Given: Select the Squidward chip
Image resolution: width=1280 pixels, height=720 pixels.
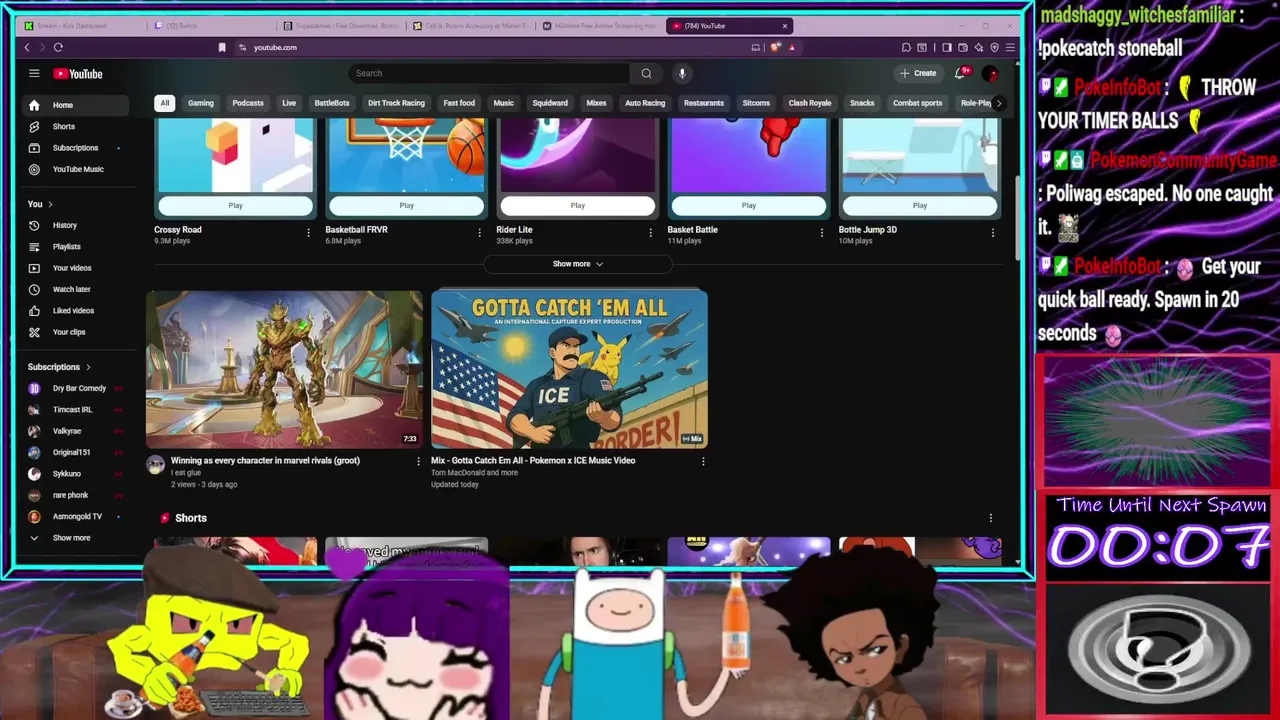Looking at the screenshot, I should [550, 103].
